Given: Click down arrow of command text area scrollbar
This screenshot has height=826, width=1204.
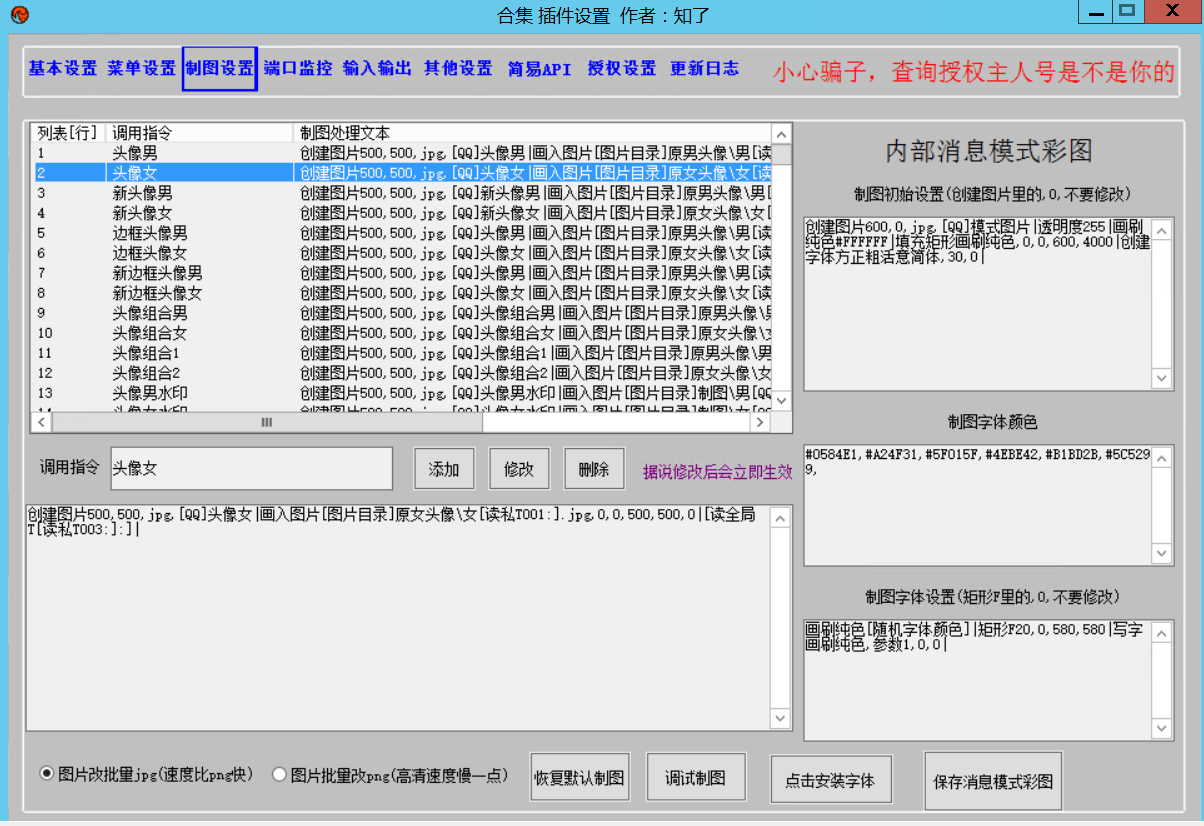Looking at the screenshot, I should click(780, 719).
